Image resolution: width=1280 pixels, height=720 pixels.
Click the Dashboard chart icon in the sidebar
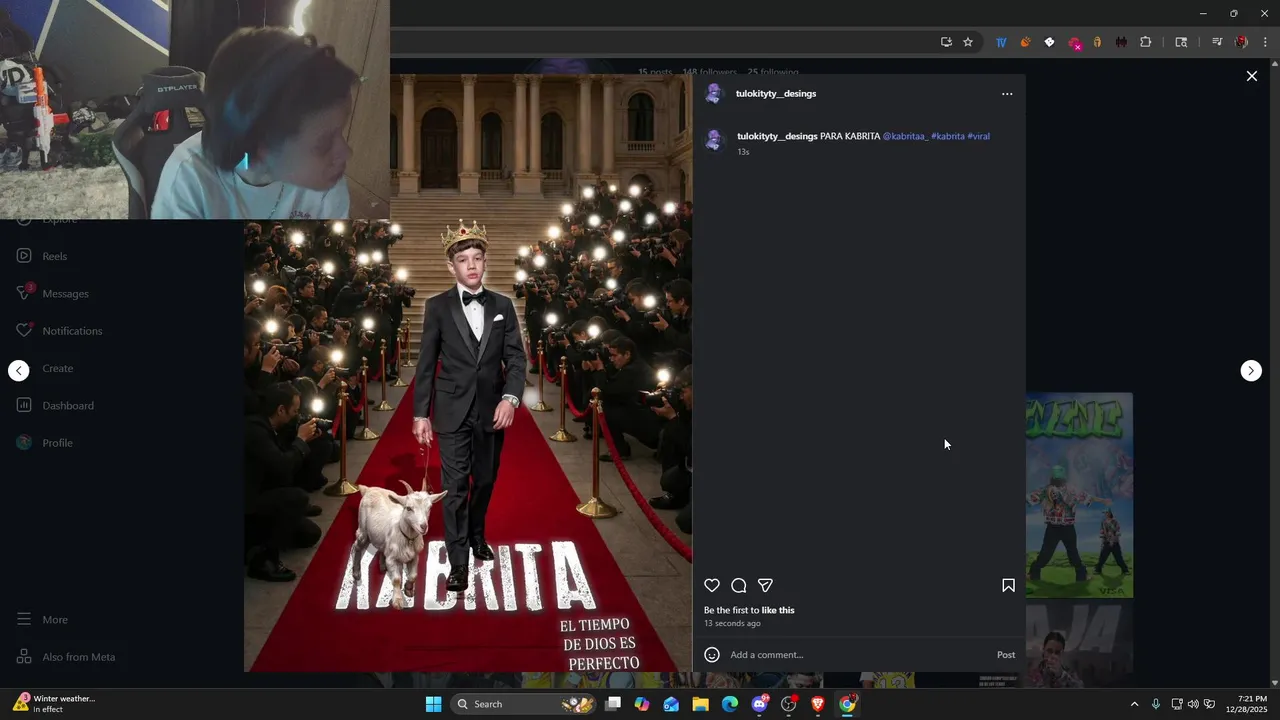coord(24,405)
